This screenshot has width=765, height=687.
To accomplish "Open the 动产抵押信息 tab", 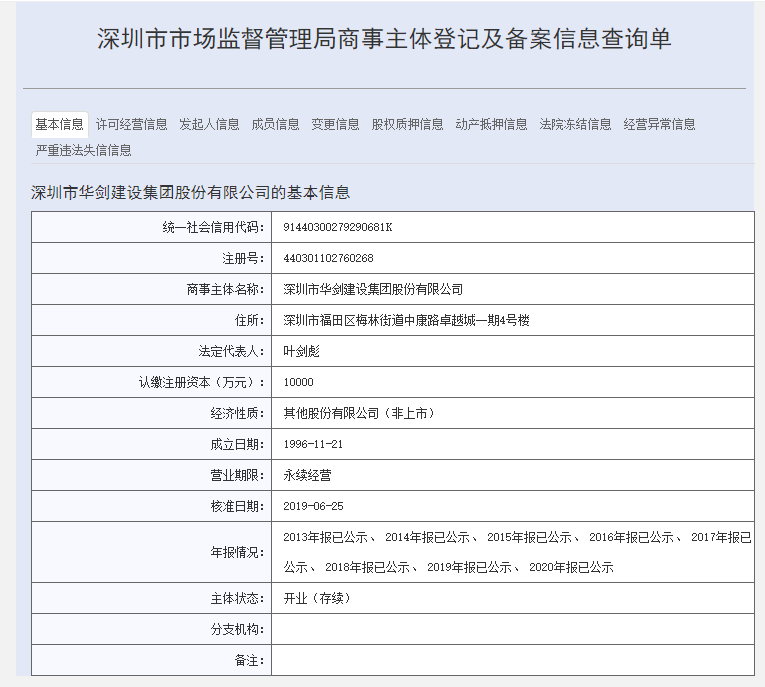I will [491, 124].
